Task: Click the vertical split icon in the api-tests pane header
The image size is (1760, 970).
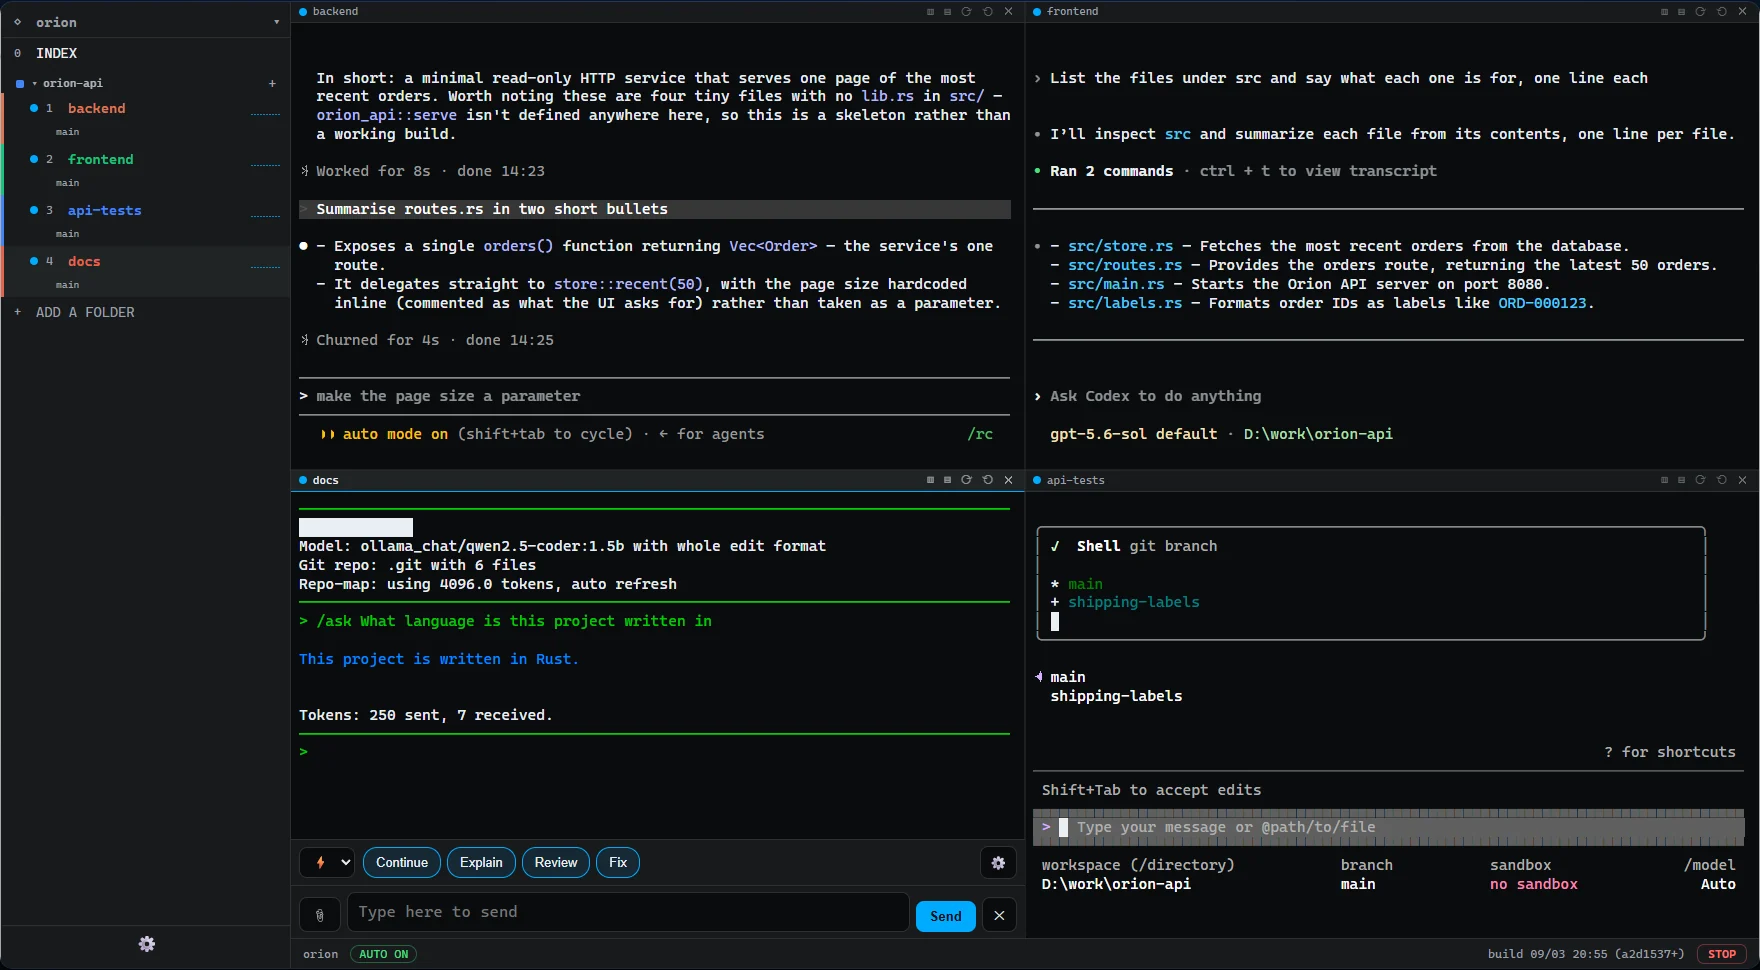Action: (x=1664, y=480)
